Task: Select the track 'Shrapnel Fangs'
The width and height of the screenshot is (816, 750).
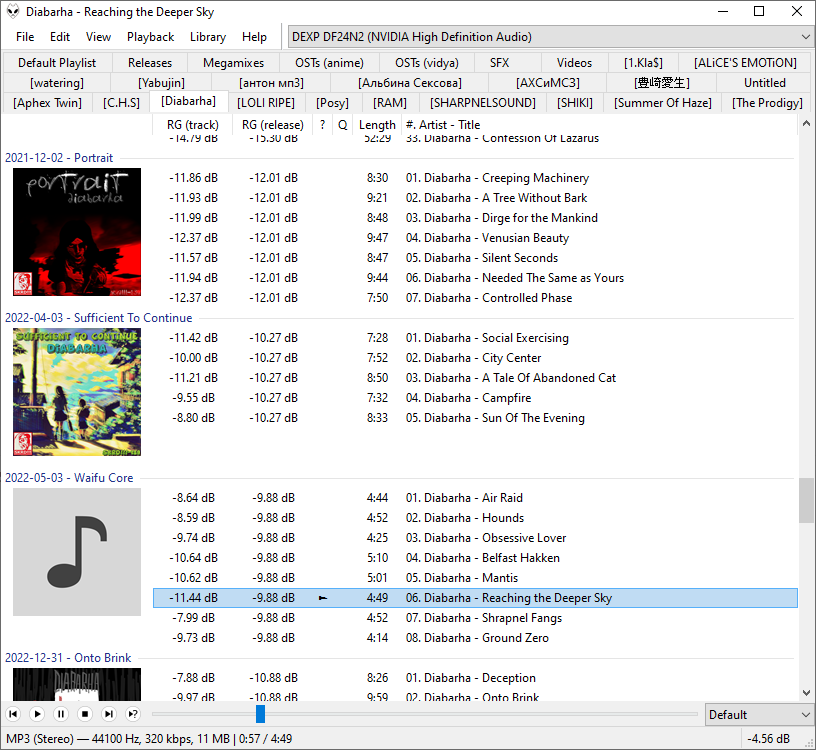Action: pos(475,618)
